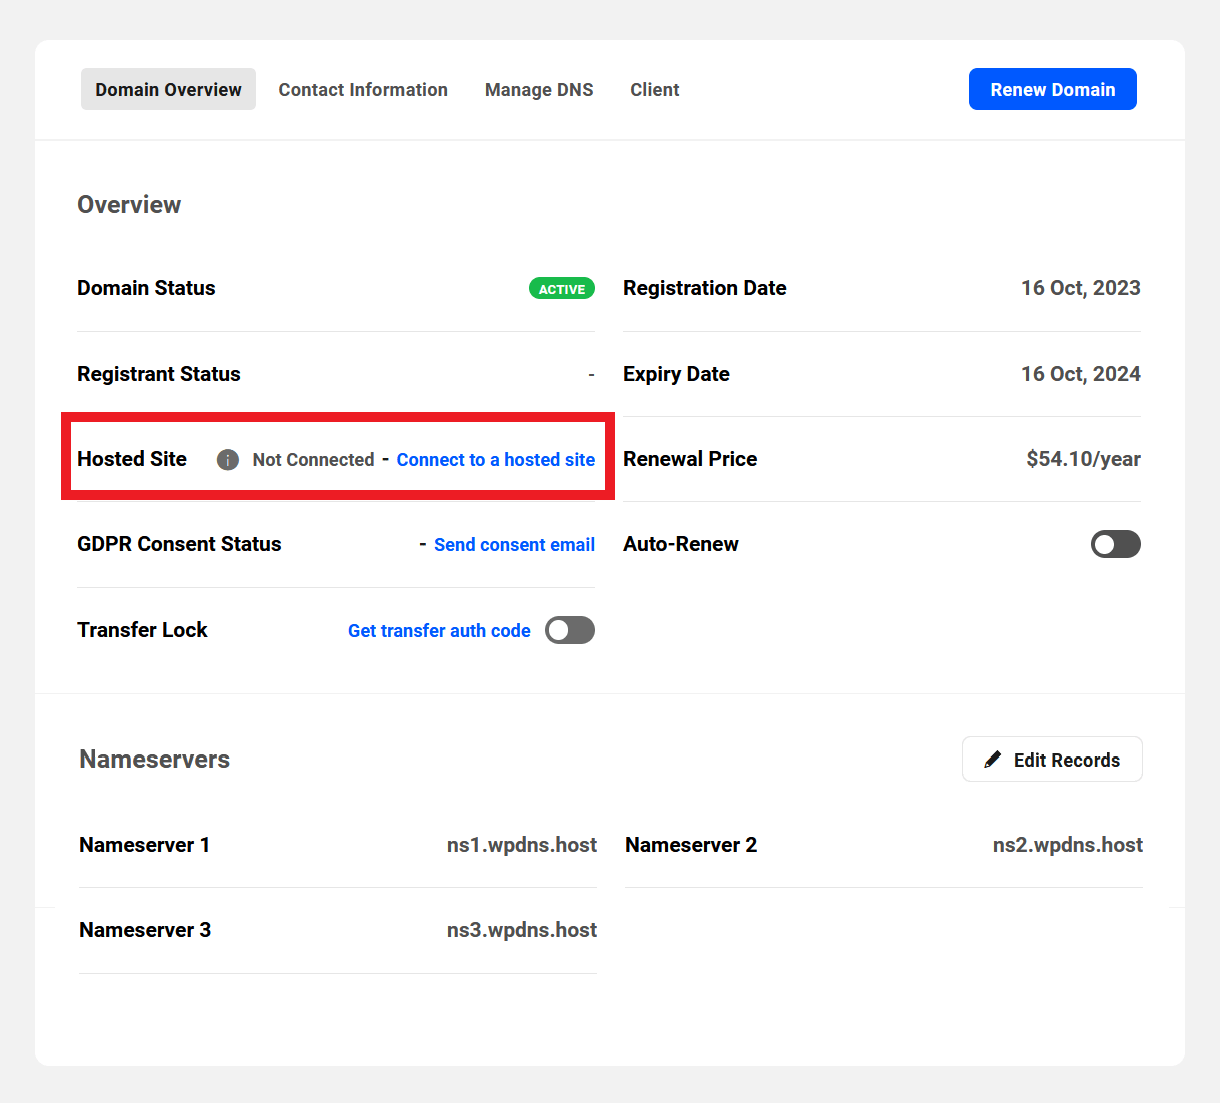
Task: Click the Nameservers heading
Action: tap(155, 759)
